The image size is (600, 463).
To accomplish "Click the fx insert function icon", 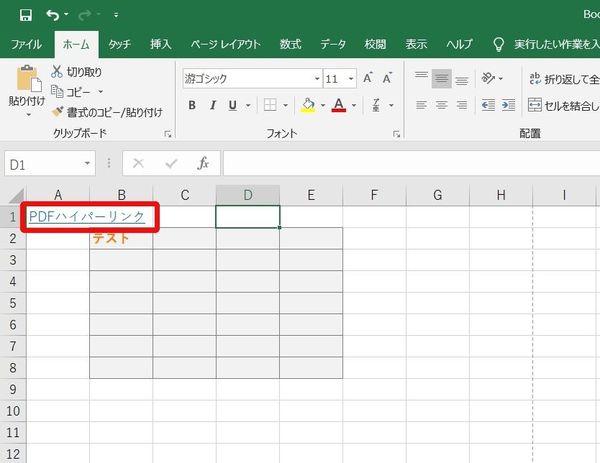I will coord(203,164).
